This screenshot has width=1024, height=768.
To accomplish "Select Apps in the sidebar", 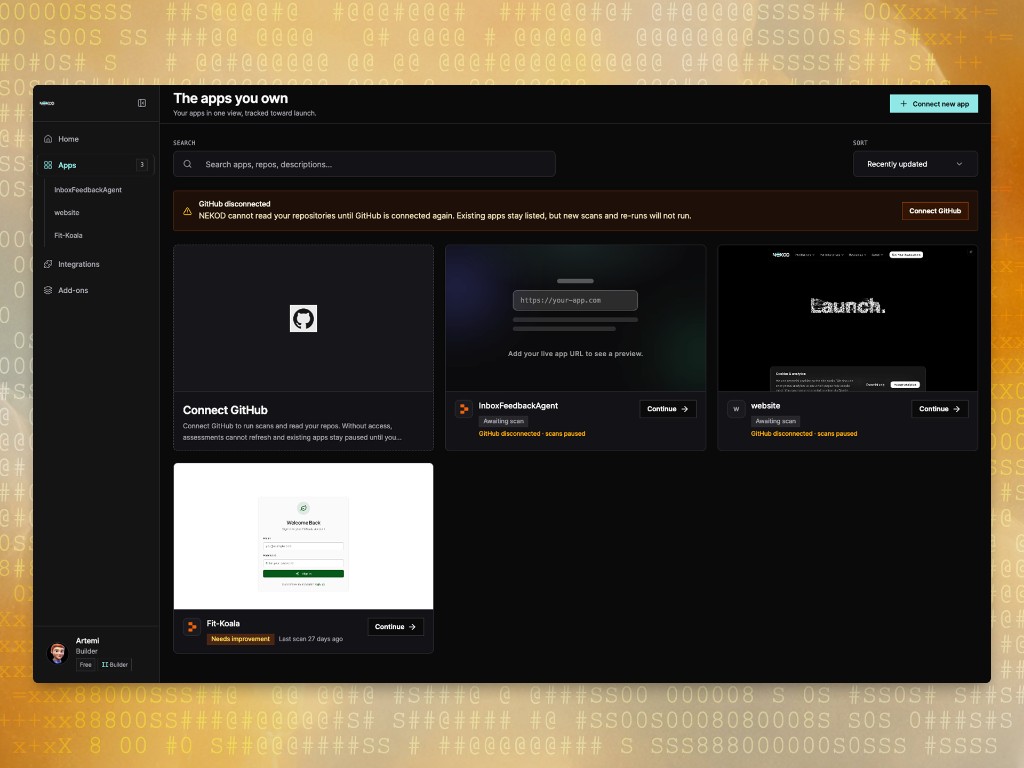I will pyautogui.click(x=95, y=165).
